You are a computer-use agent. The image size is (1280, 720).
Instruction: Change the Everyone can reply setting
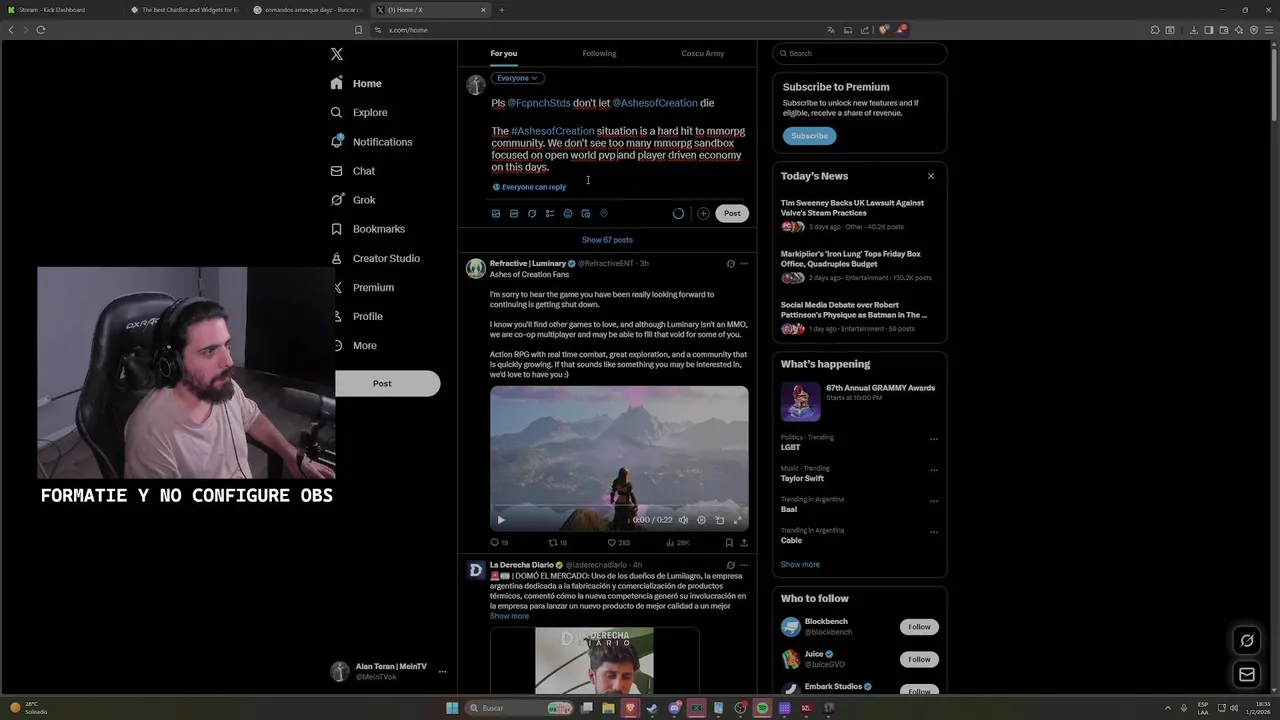click(529, 187)
